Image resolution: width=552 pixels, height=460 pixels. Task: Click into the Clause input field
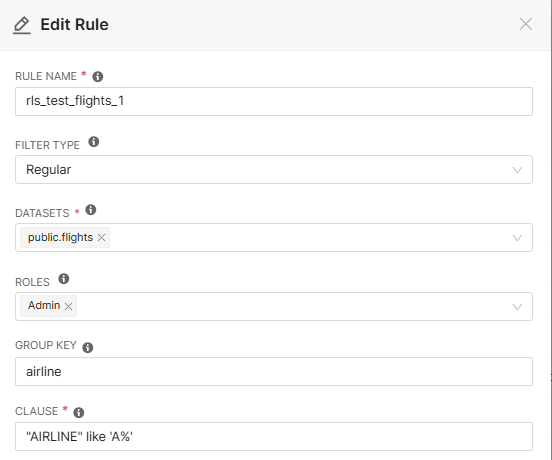[274, 436]
